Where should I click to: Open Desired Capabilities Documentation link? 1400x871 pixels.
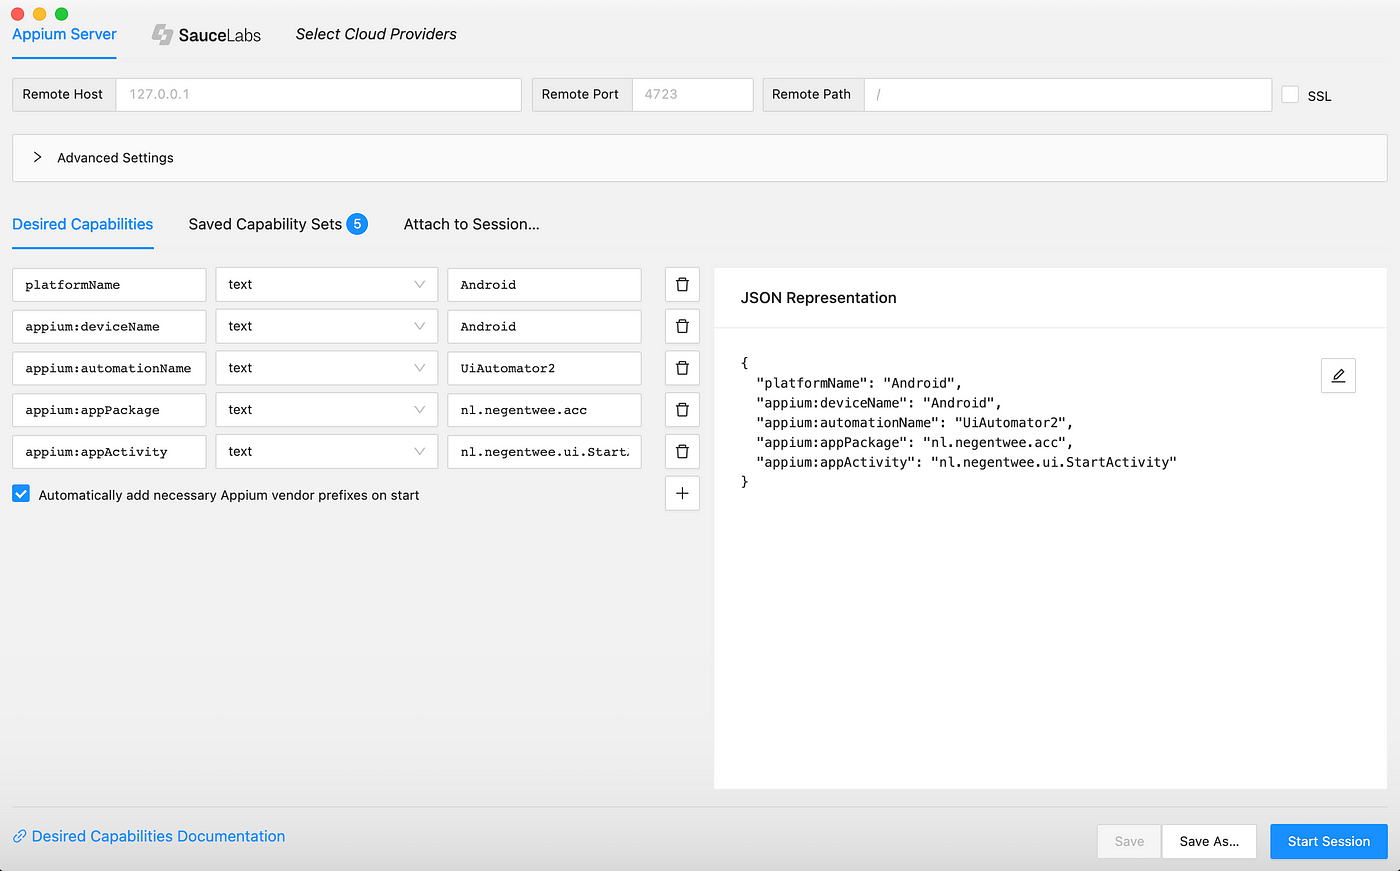click(158, 836)
